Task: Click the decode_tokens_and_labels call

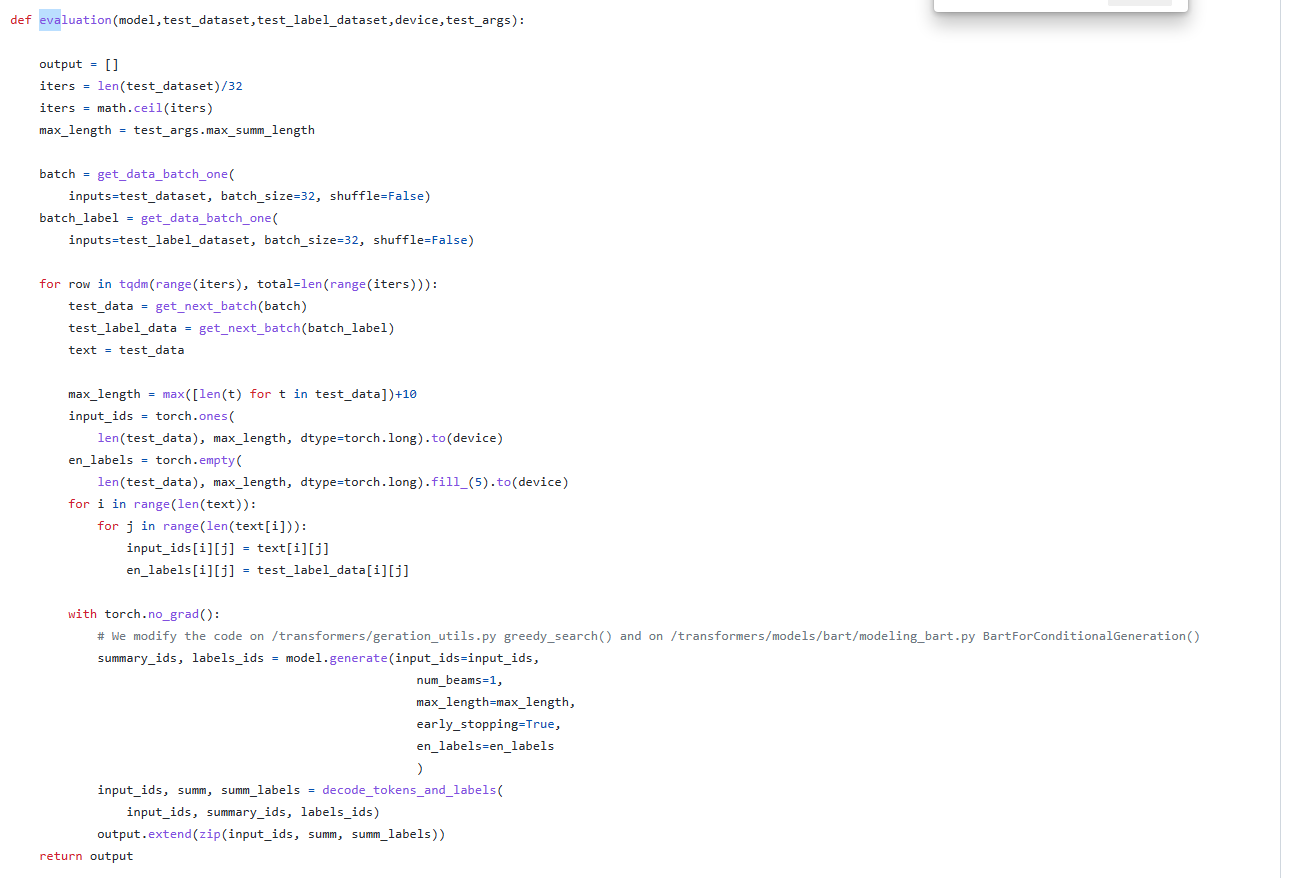Action: click(410, 789)
